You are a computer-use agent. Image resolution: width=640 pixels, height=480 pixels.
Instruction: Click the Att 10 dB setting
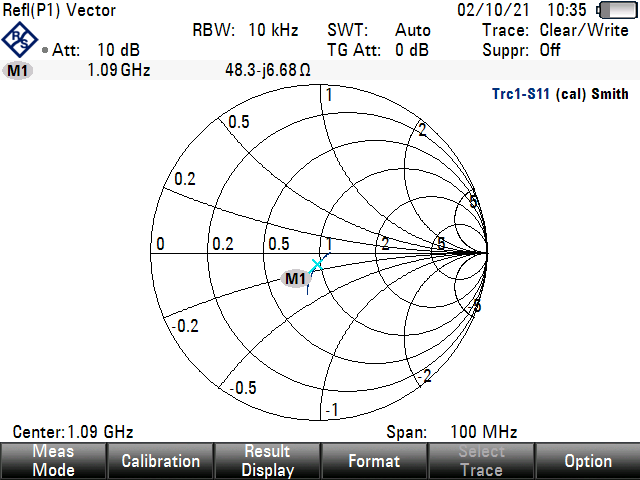pyautogui.click(x=96, y=50)
